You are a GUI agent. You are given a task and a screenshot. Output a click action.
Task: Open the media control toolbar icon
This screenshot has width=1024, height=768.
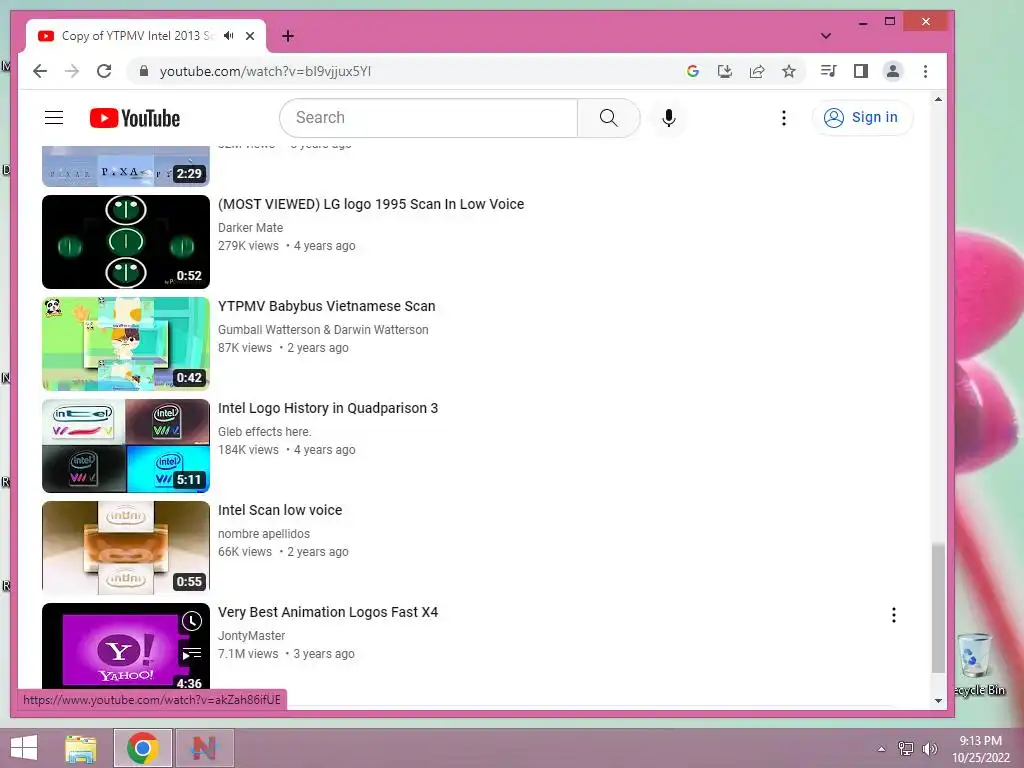click(x=829, y=71)
